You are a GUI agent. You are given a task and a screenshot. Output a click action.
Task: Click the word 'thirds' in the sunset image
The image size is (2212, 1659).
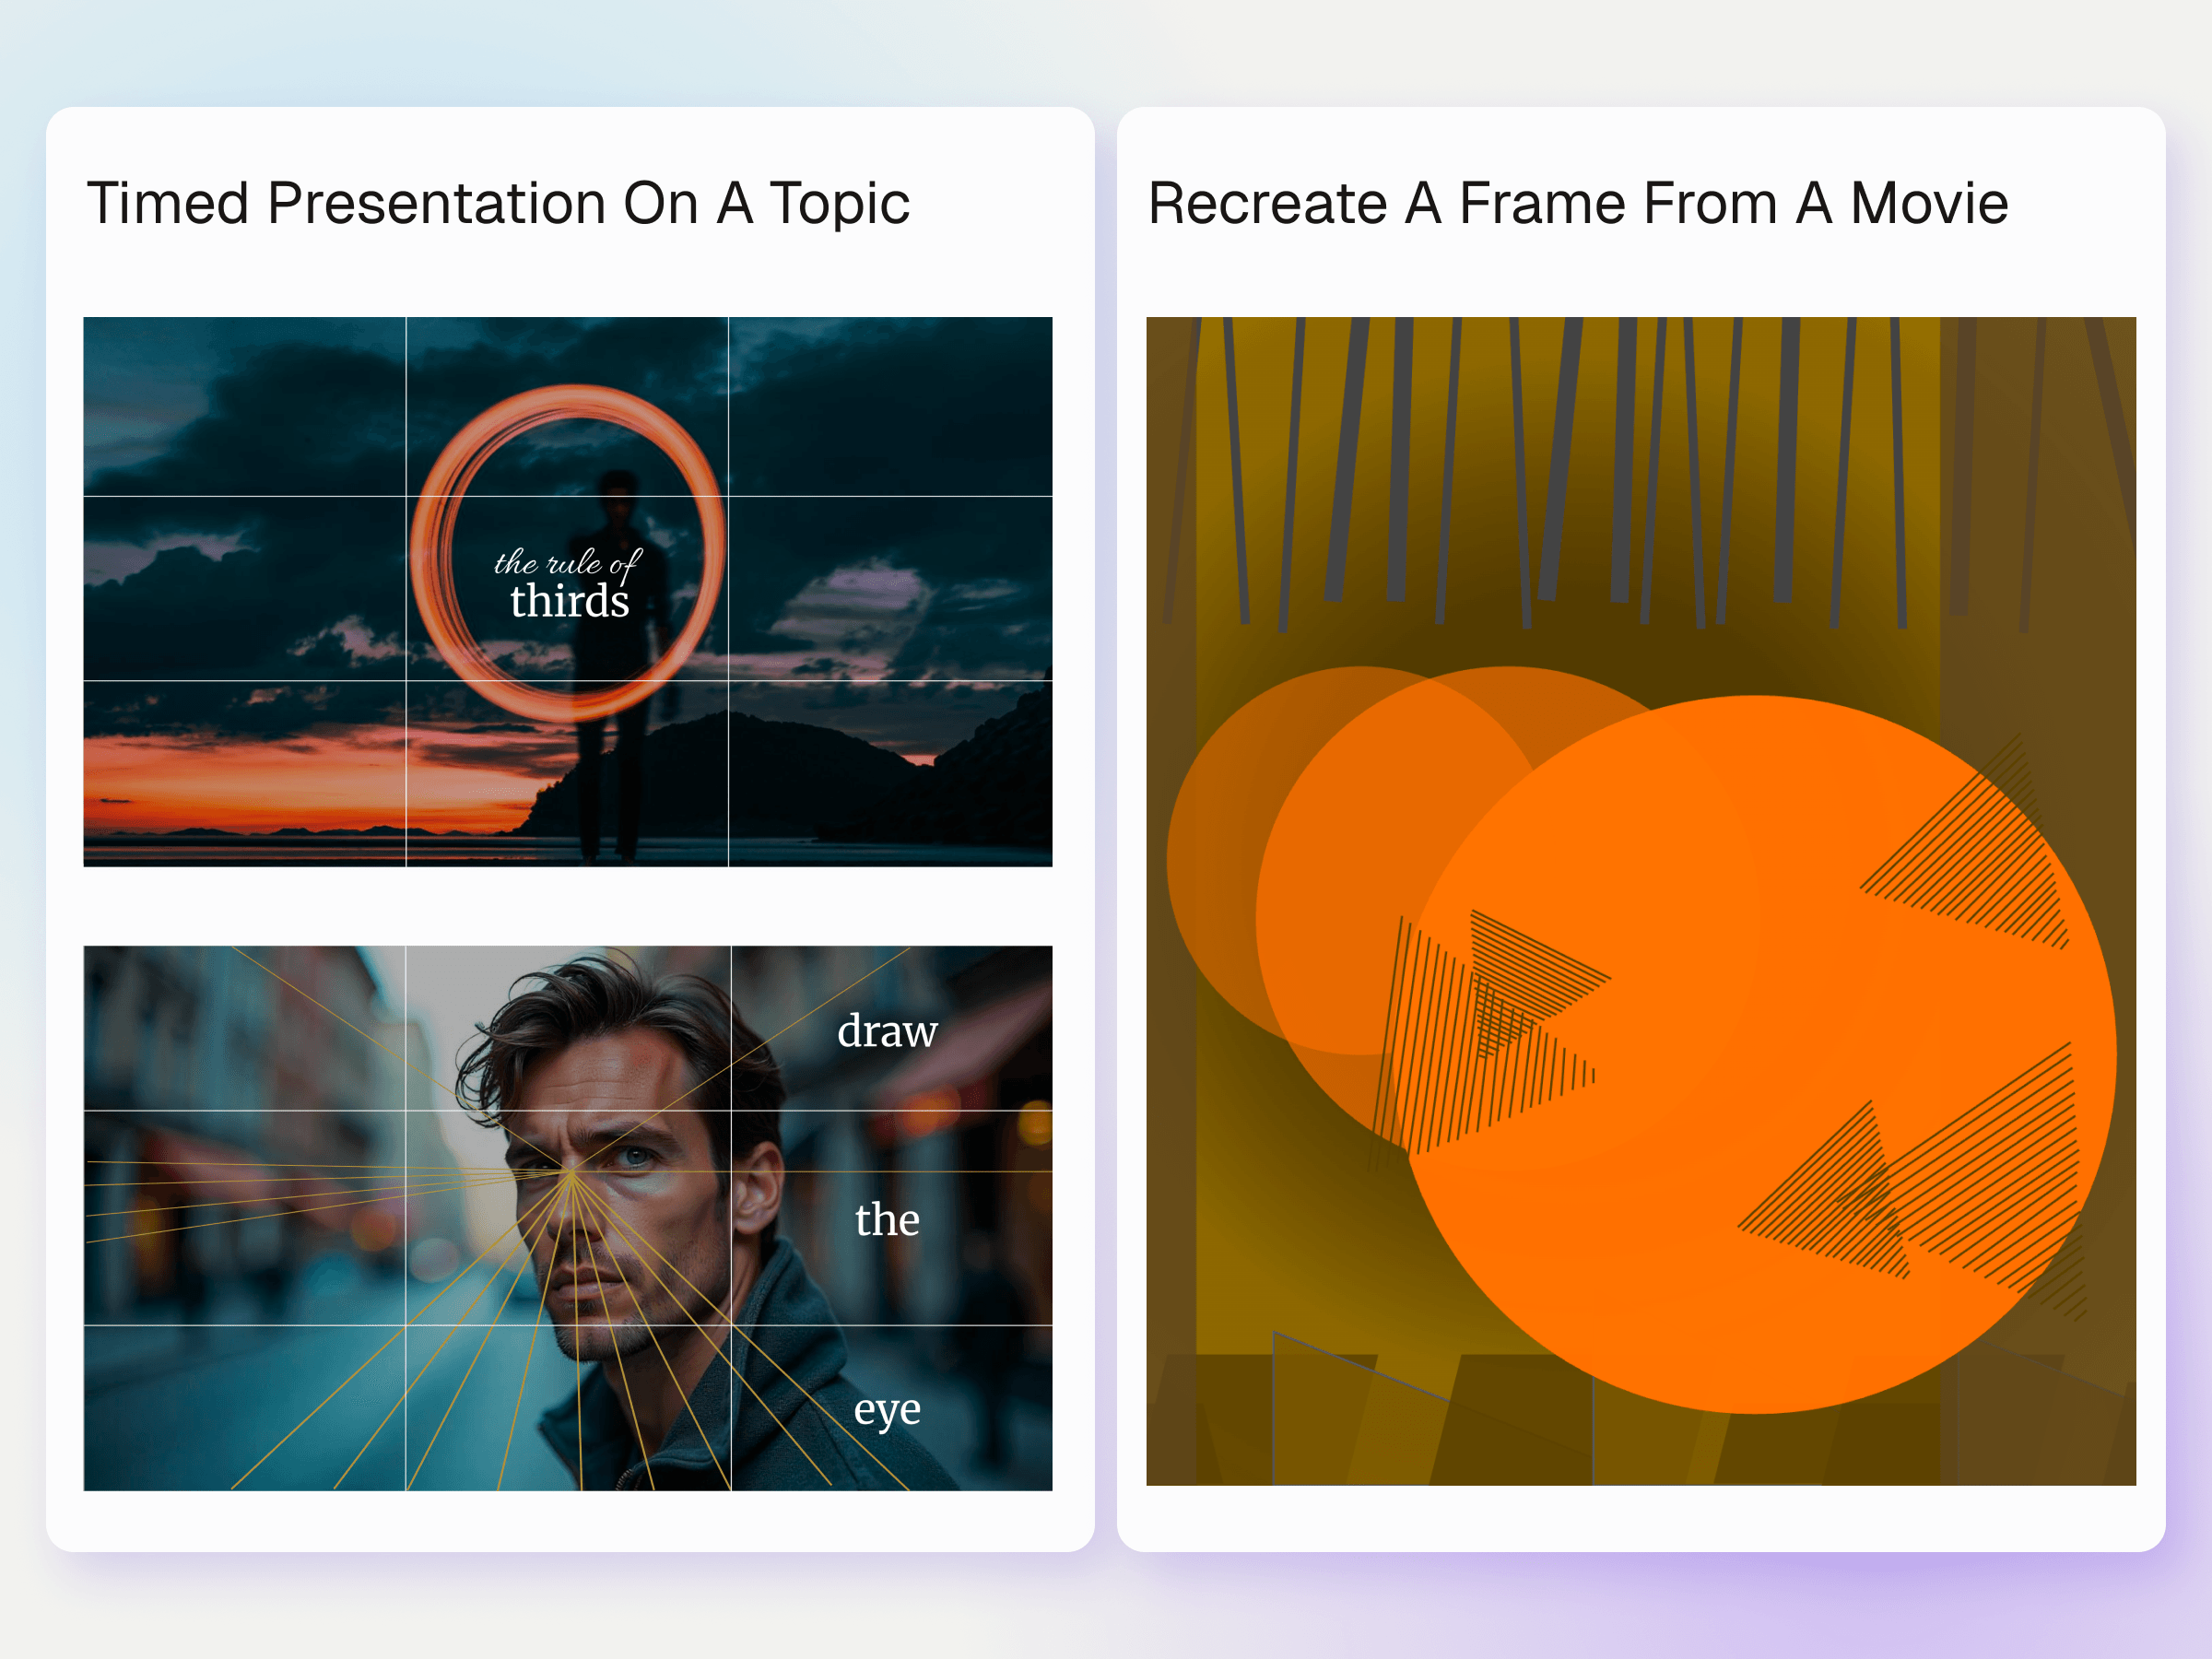pos(569,601)
